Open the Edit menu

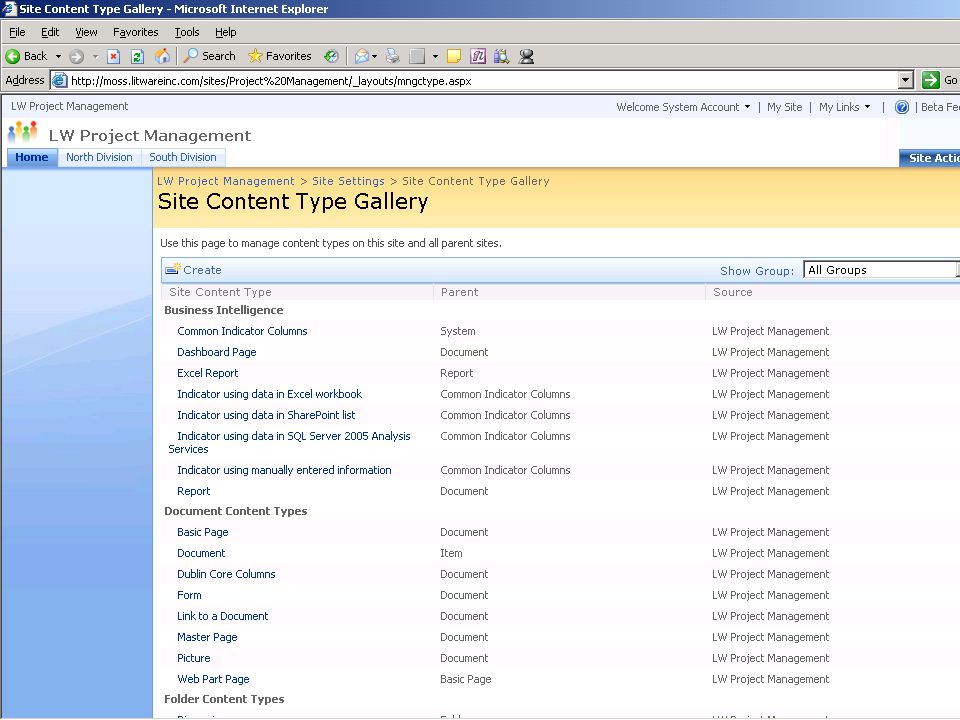[x=50, y=32]
